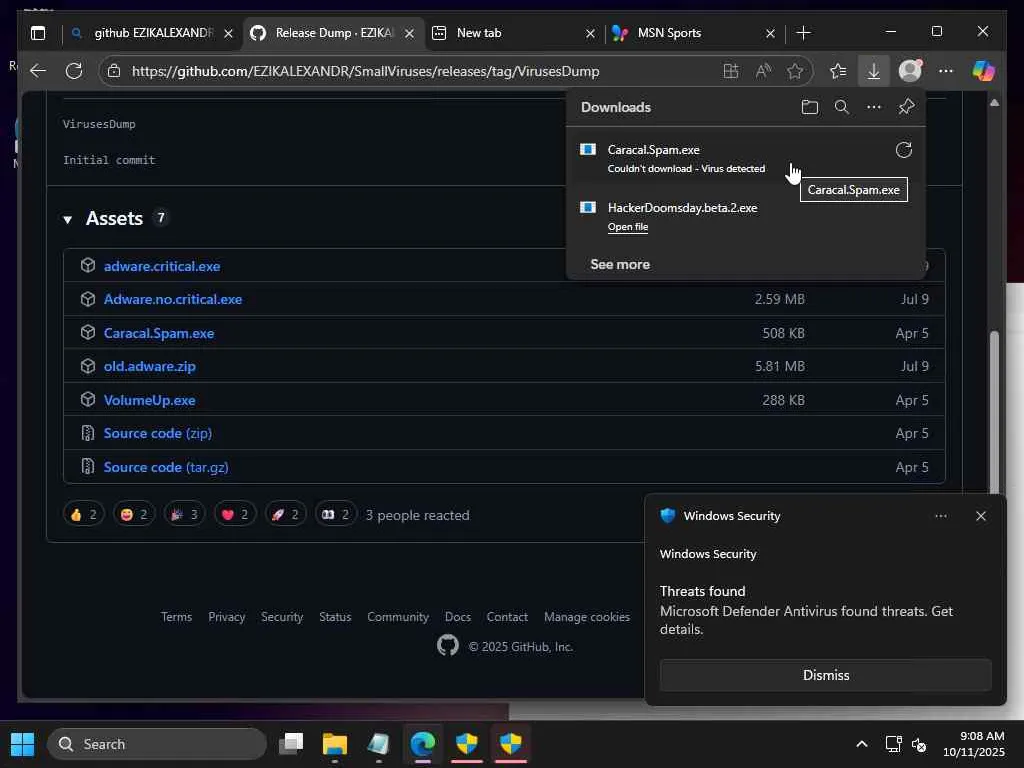1024x768 pixels.
Task: Open the Terms footer link
Action: 176,616
